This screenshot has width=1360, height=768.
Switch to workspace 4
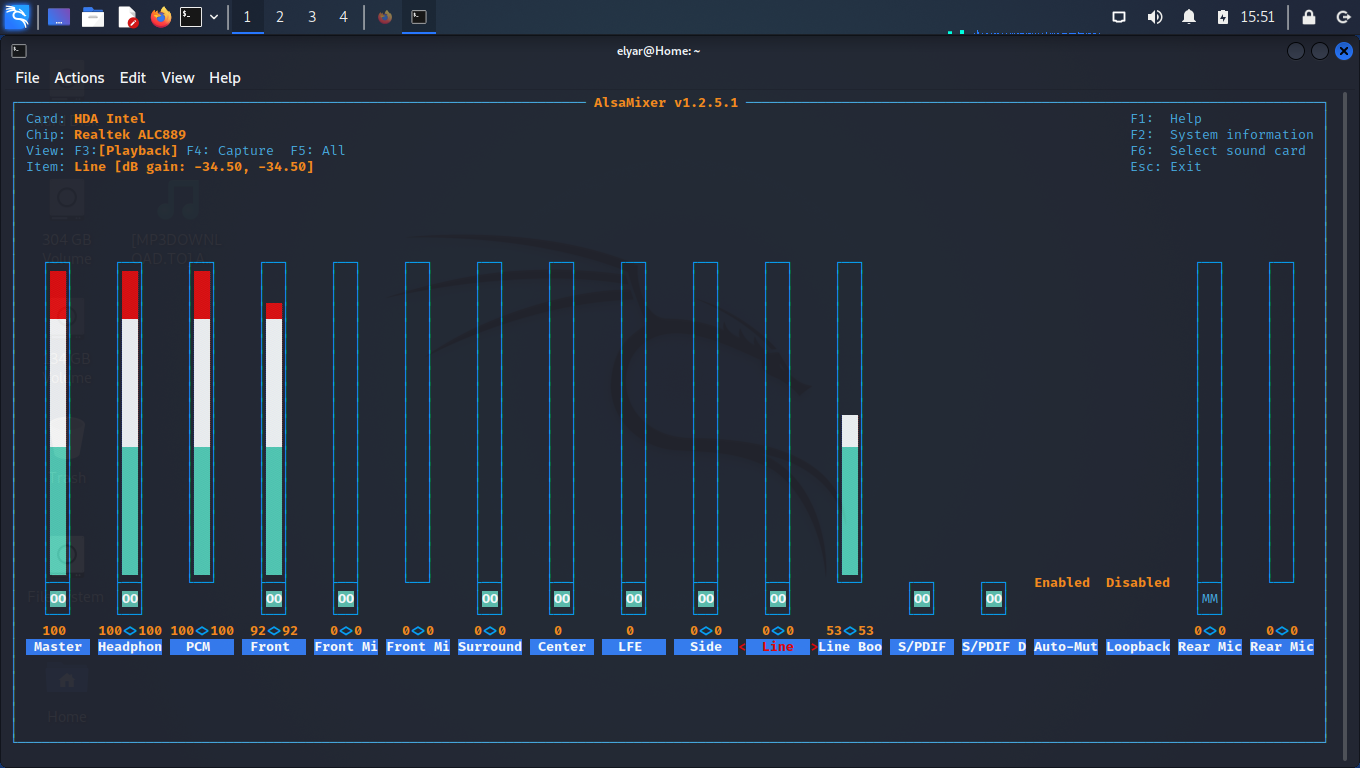(344, 17)
